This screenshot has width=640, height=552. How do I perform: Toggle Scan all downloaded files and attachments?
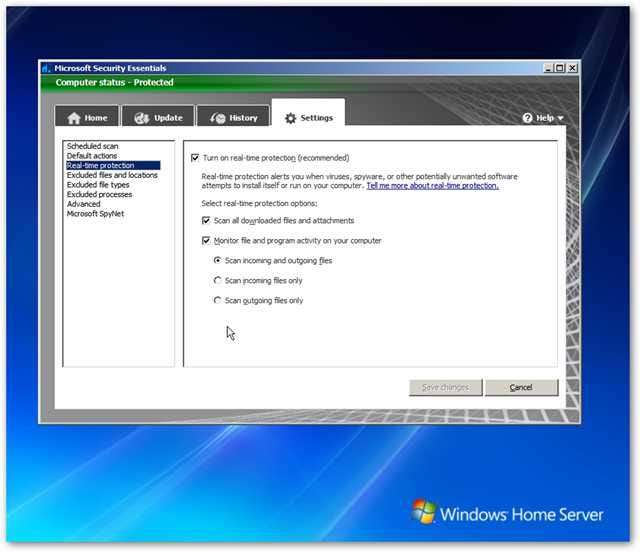[206, 220]
